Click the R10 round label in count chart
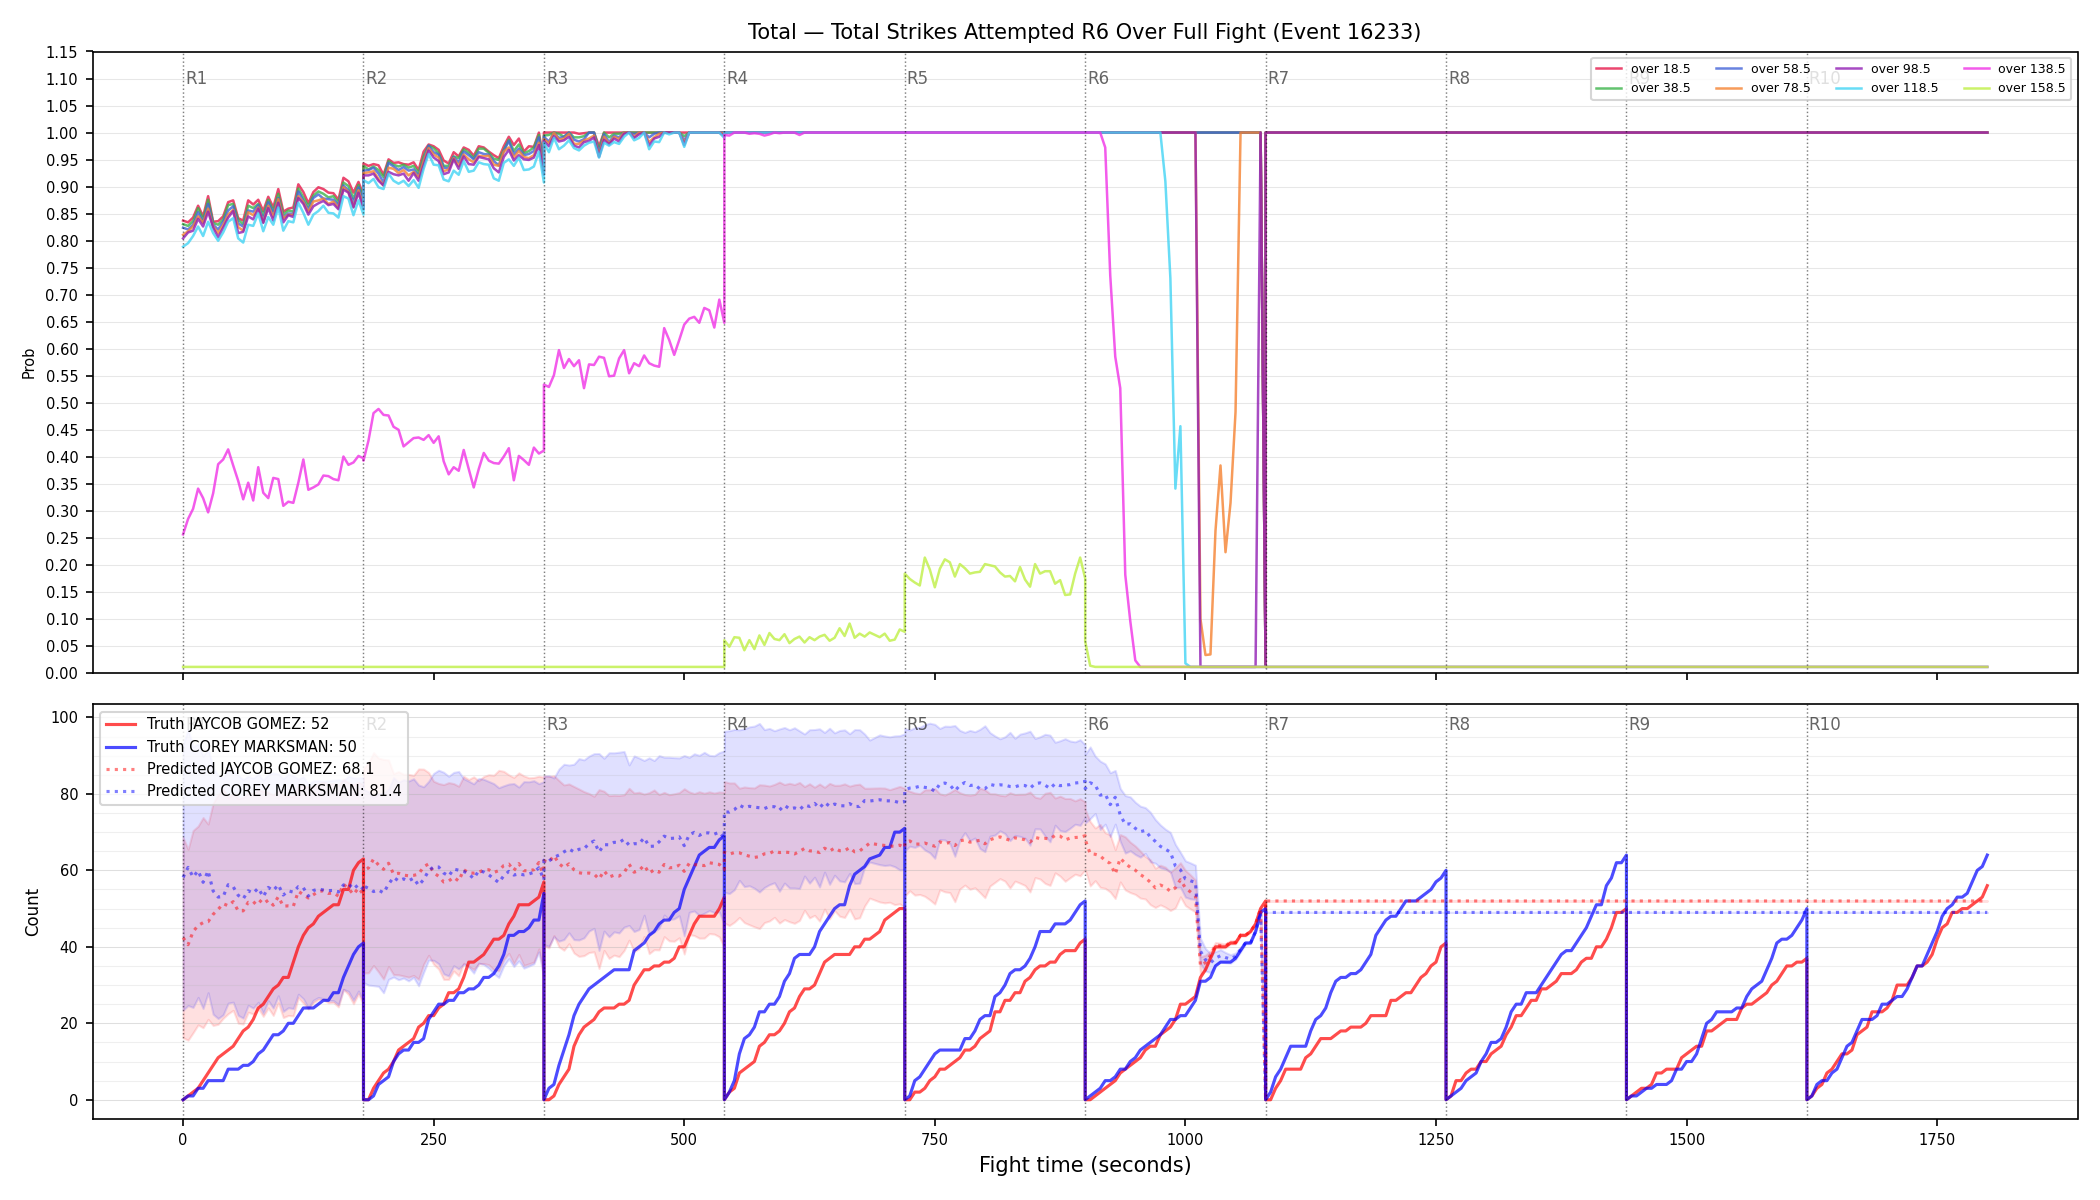Image resolution: width=2100 pixels, height=1200 pixels. pos(1824,724)
